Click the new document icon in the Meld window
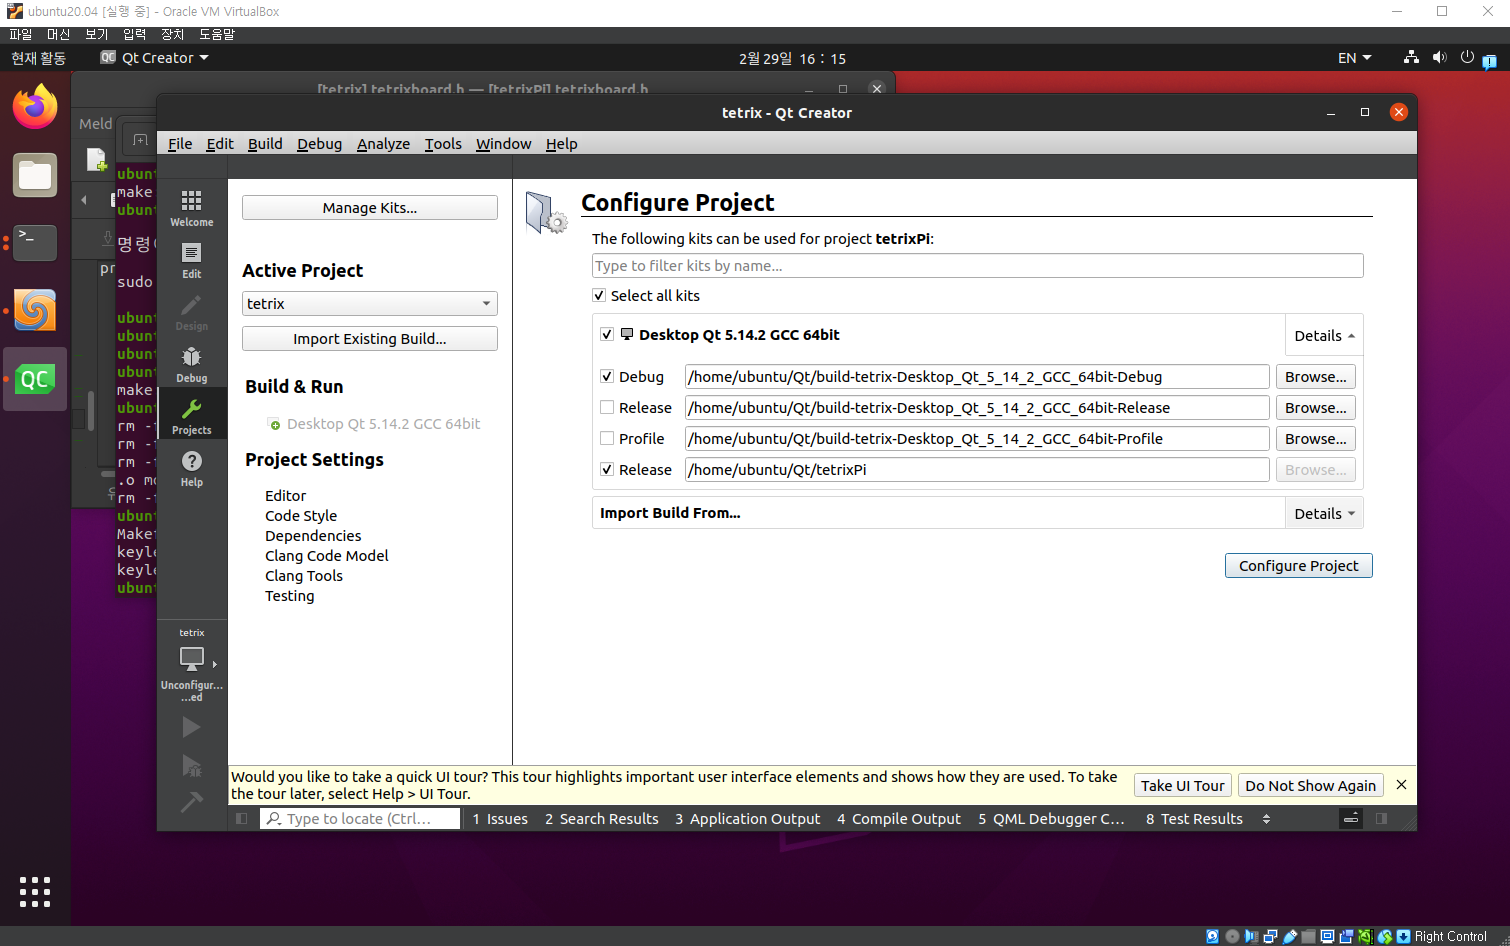1510x946 pixels. point(96,159)
